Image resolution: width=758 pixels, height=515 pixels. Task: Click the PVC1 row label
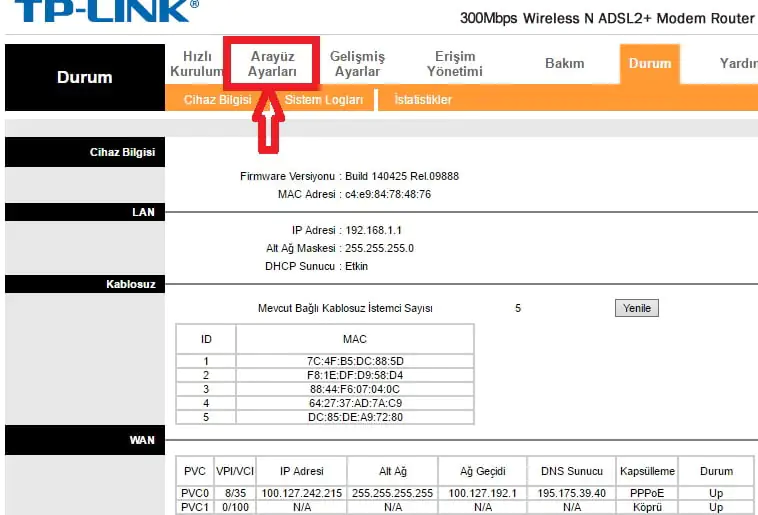pos(195,507)
